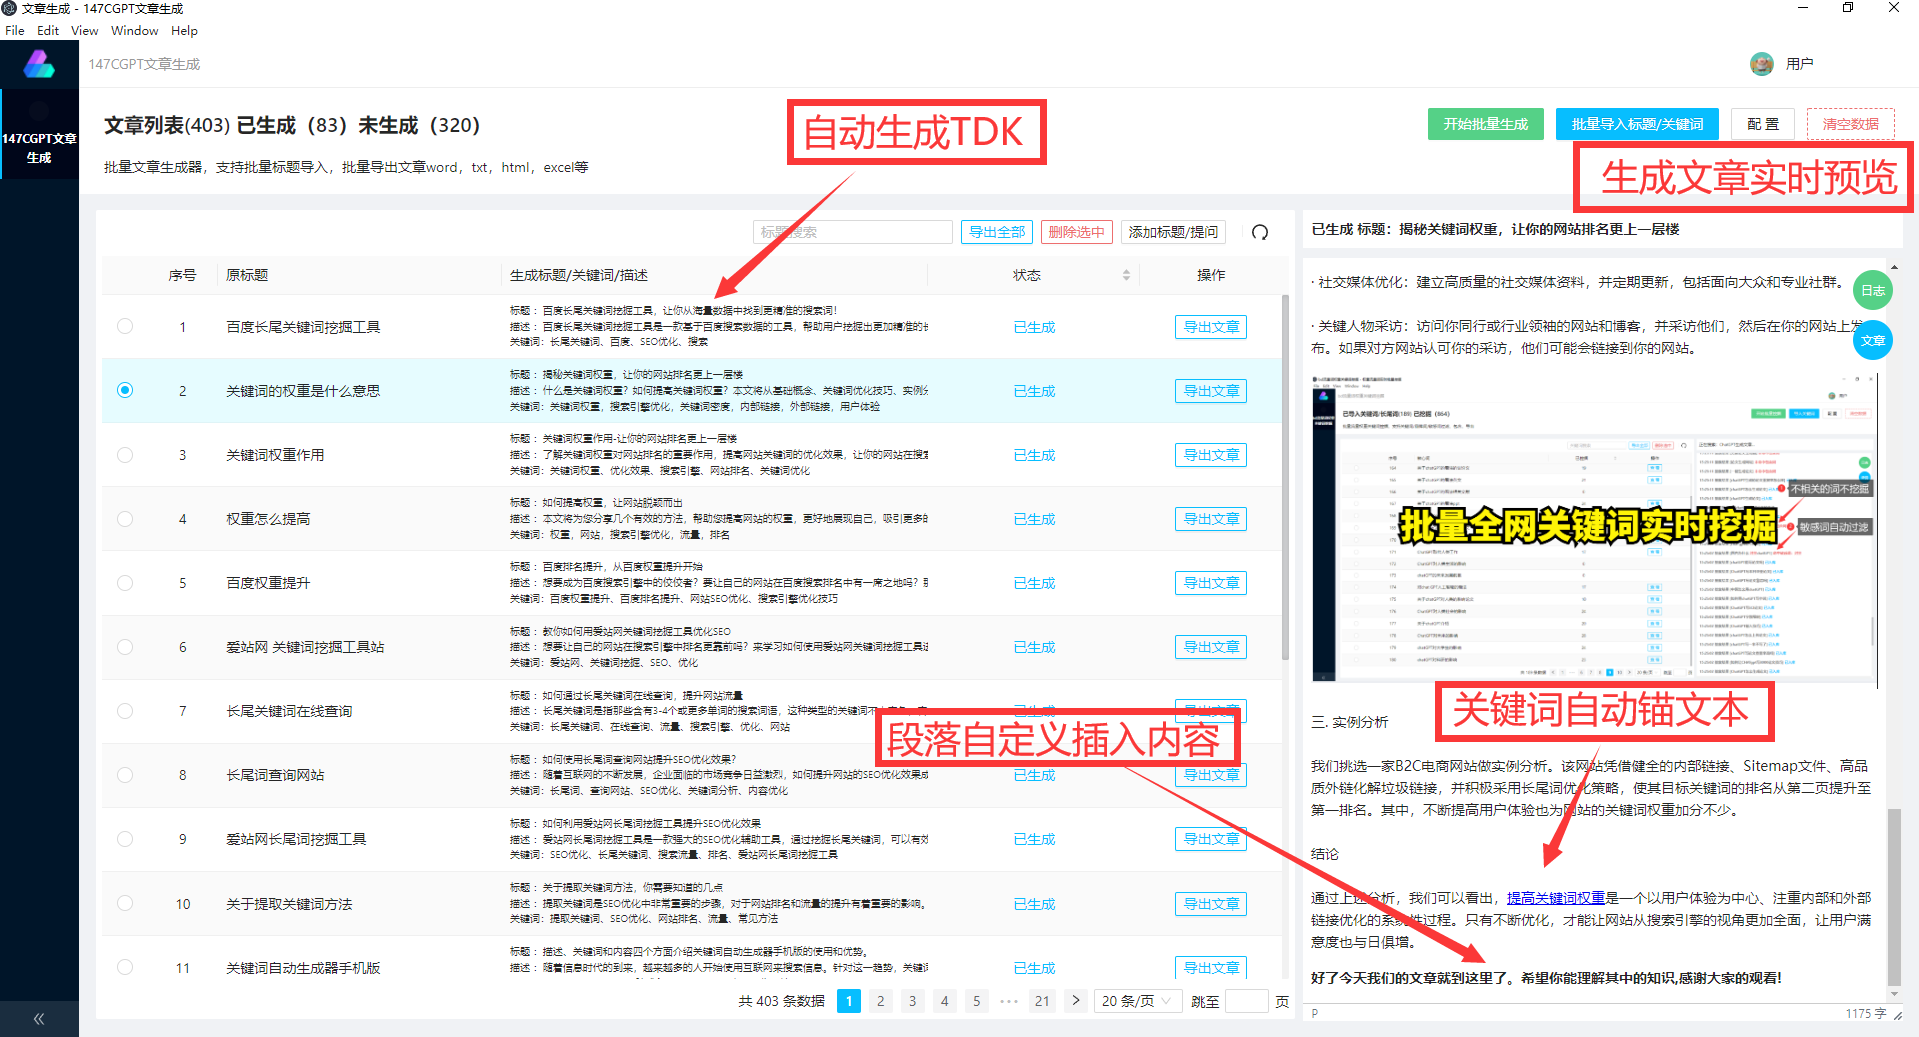
Task: Click the user avatar icon
Action: click(x=1761, y=64)
